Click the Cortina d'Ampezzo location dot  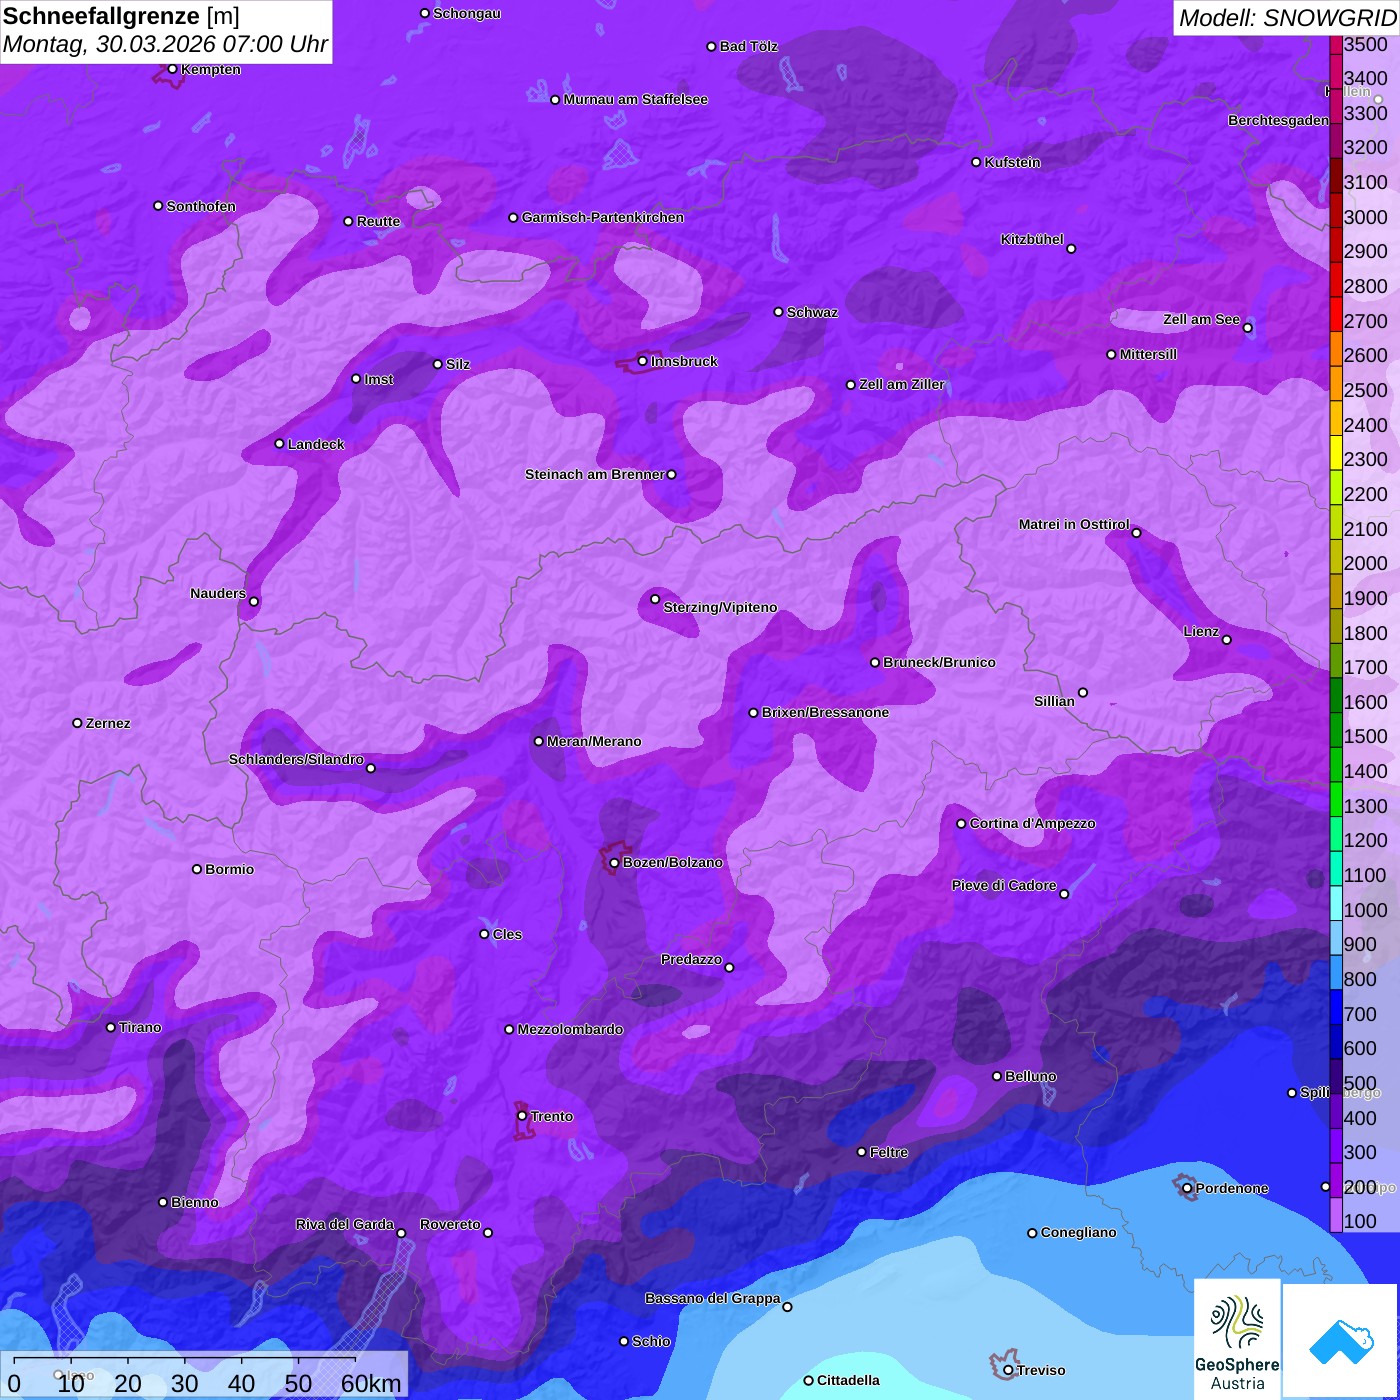point(961,824)
